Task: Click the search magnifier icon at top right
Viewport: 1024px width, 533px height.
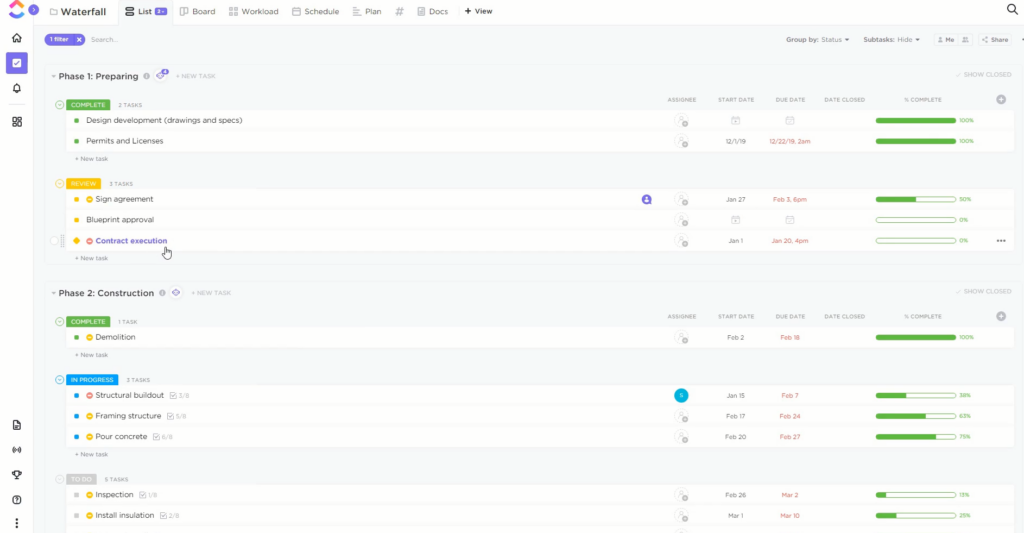Action: (x=1012, y=9)
